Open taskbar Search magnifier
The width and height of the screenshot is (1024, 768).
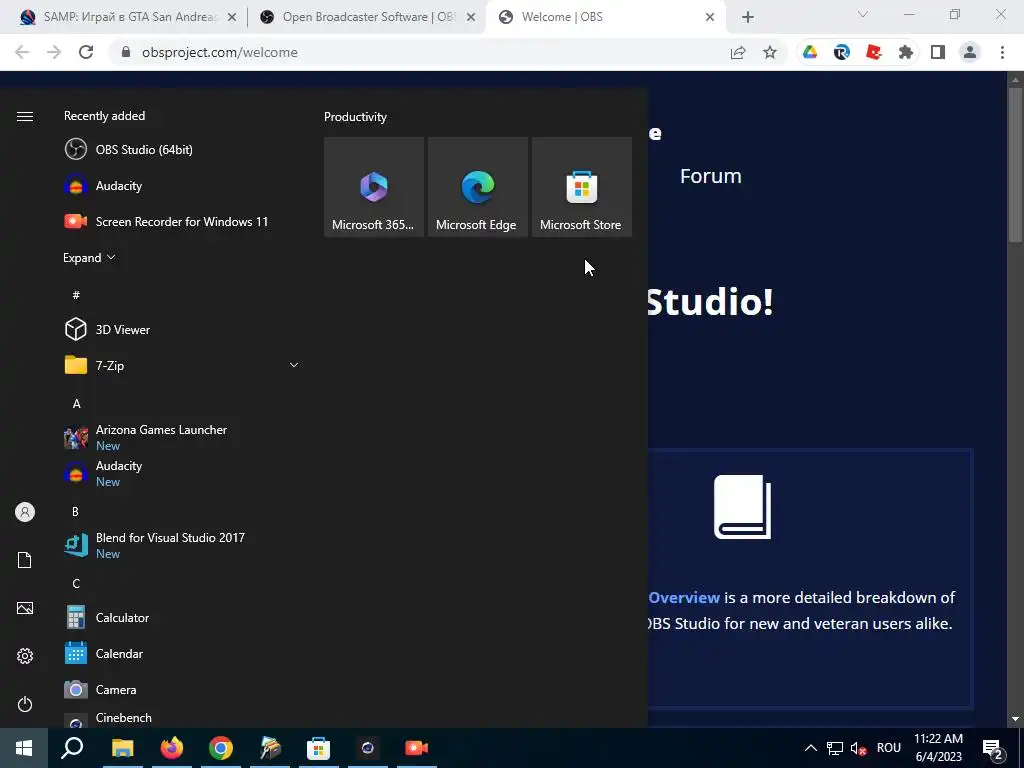pos(72,748)
